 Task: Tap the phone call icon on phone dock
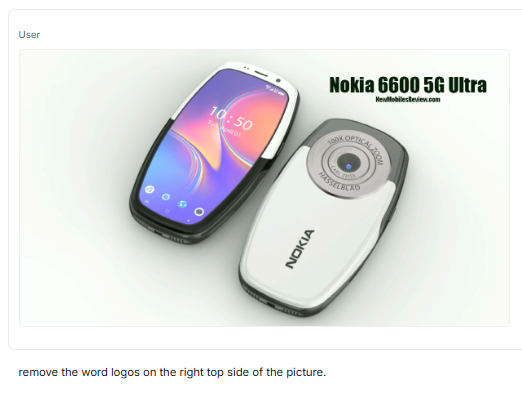tap(150, 189)
